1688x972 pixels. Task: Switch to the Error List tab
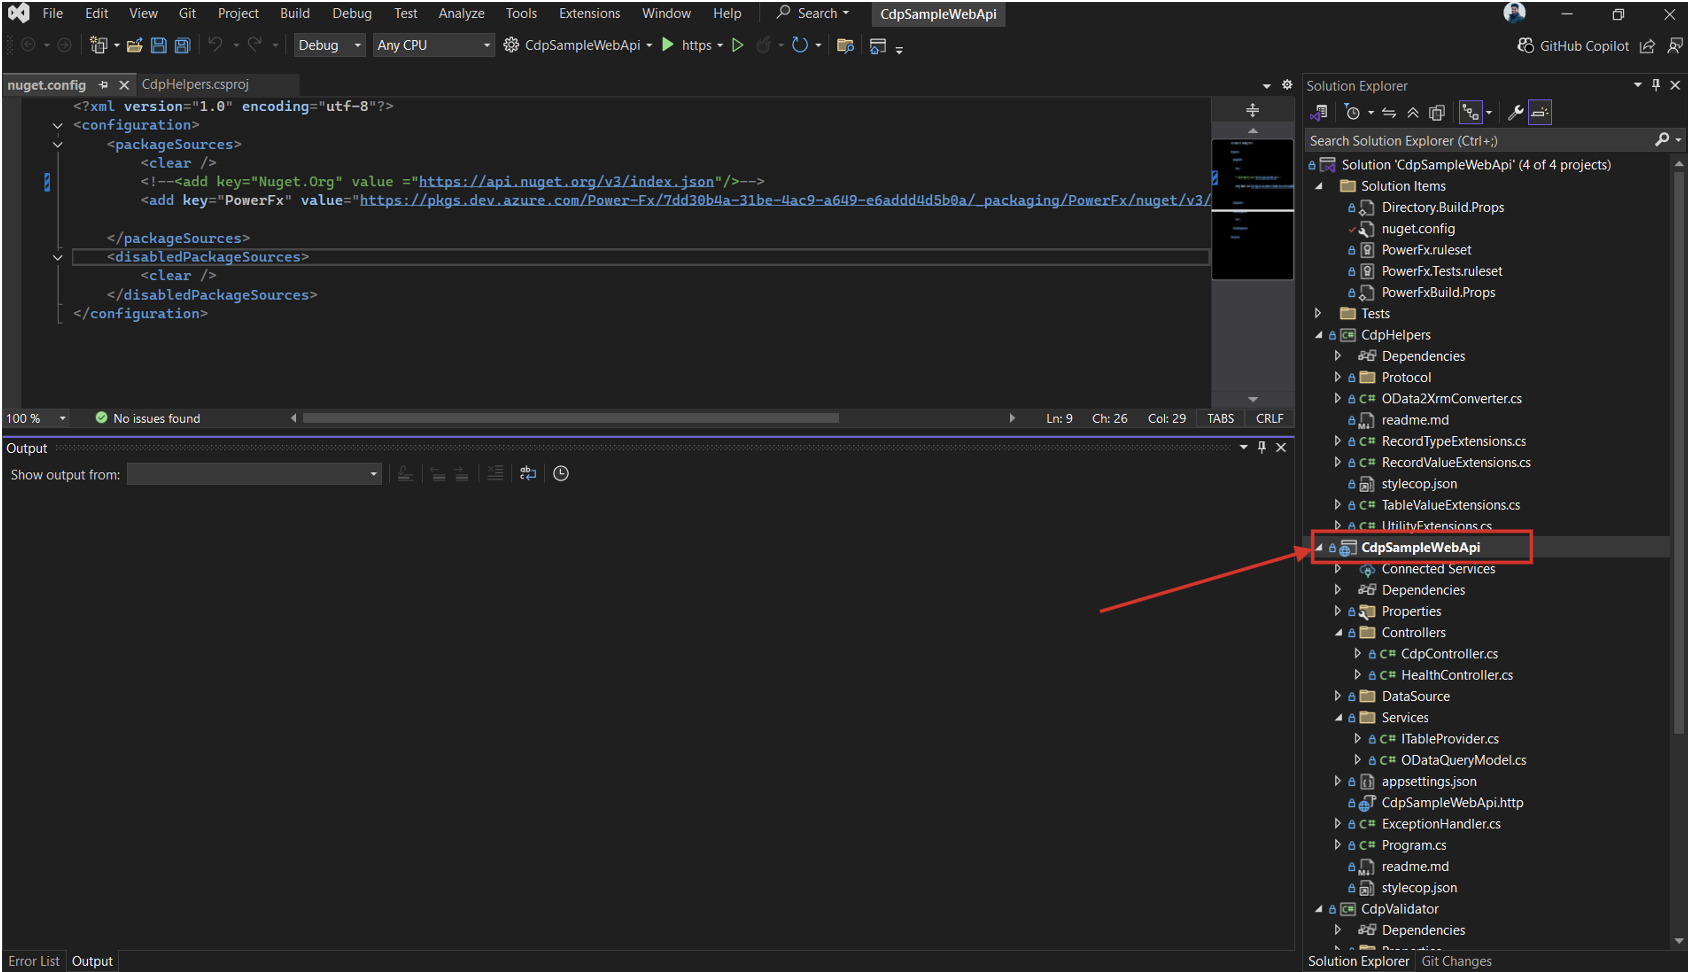coord(34,961)
